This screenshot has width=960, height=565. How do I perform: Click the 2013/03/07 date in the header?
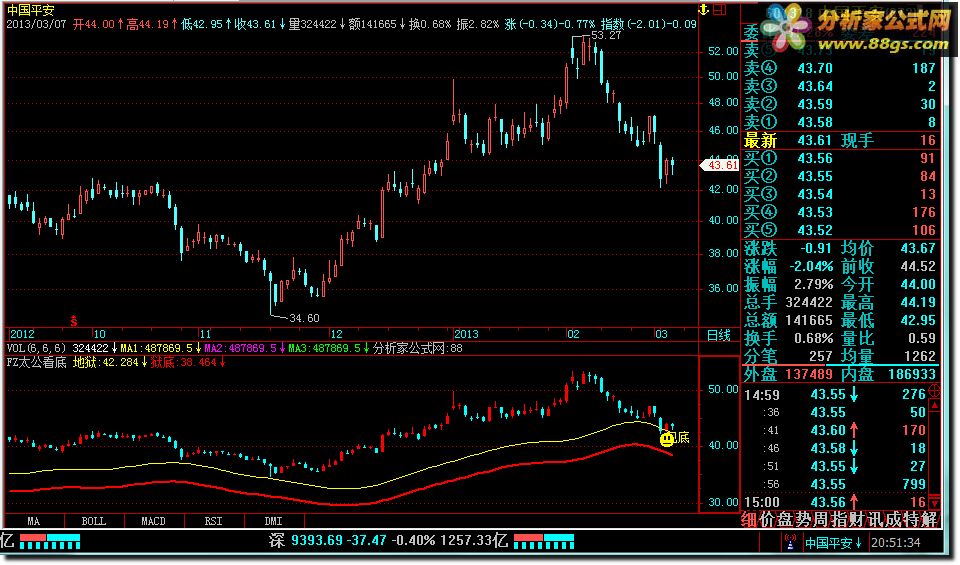pyautogui.click(x=36, y=24)
